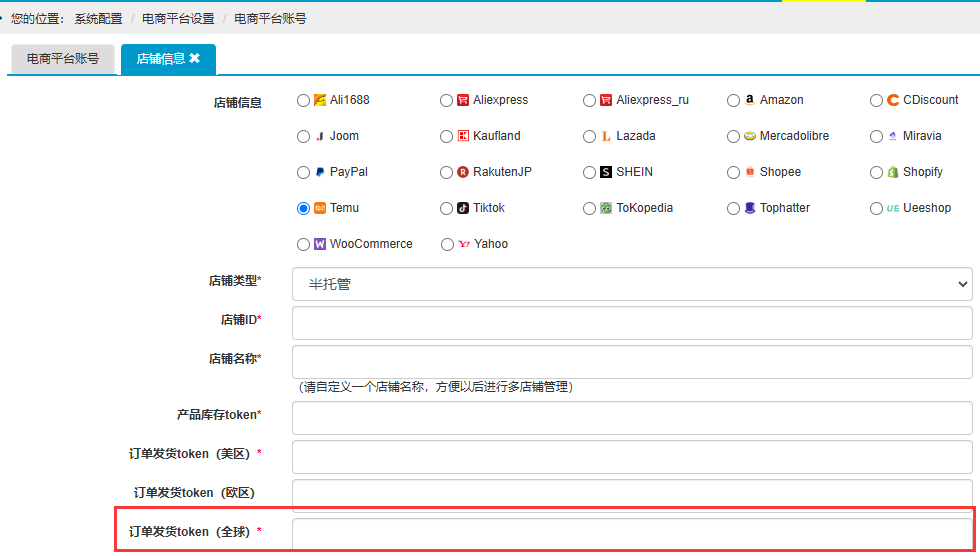Focus the 店铺名称 input field
Image resolution: width=980 pixels, height=556 pixels.
(632, 362)
